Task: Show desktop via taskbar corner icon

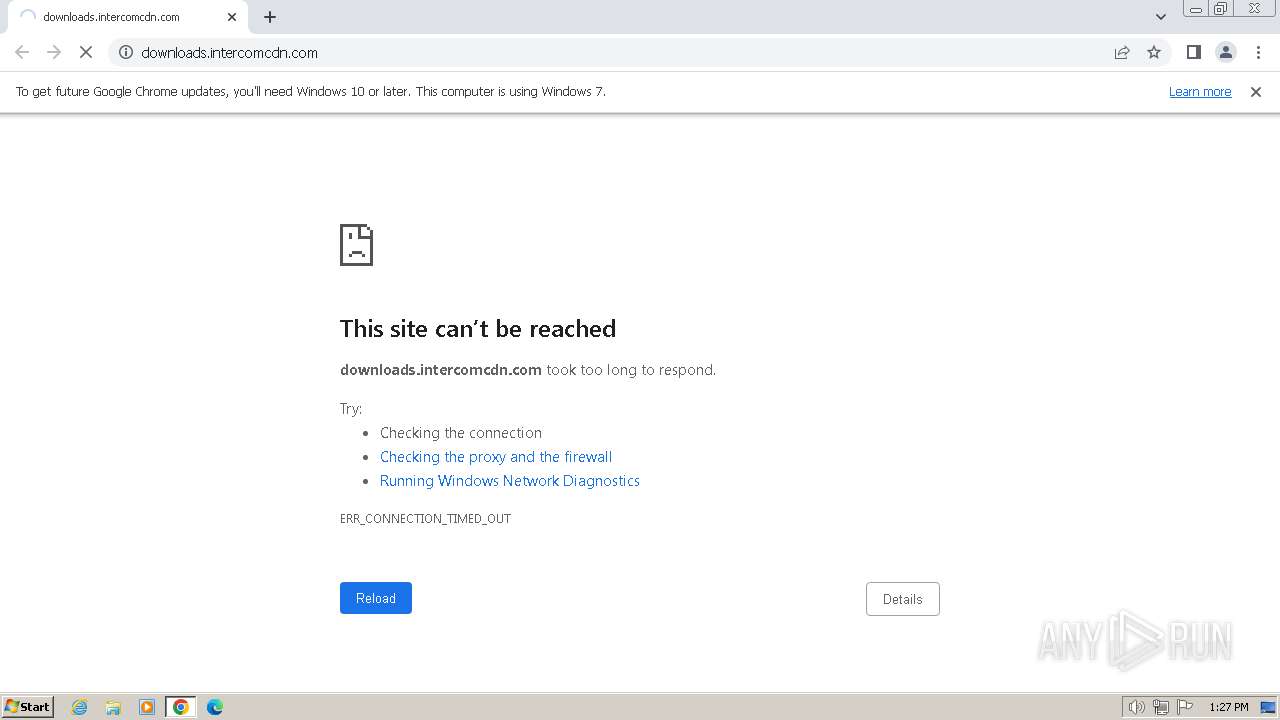Action: [x=1269, y=707]
